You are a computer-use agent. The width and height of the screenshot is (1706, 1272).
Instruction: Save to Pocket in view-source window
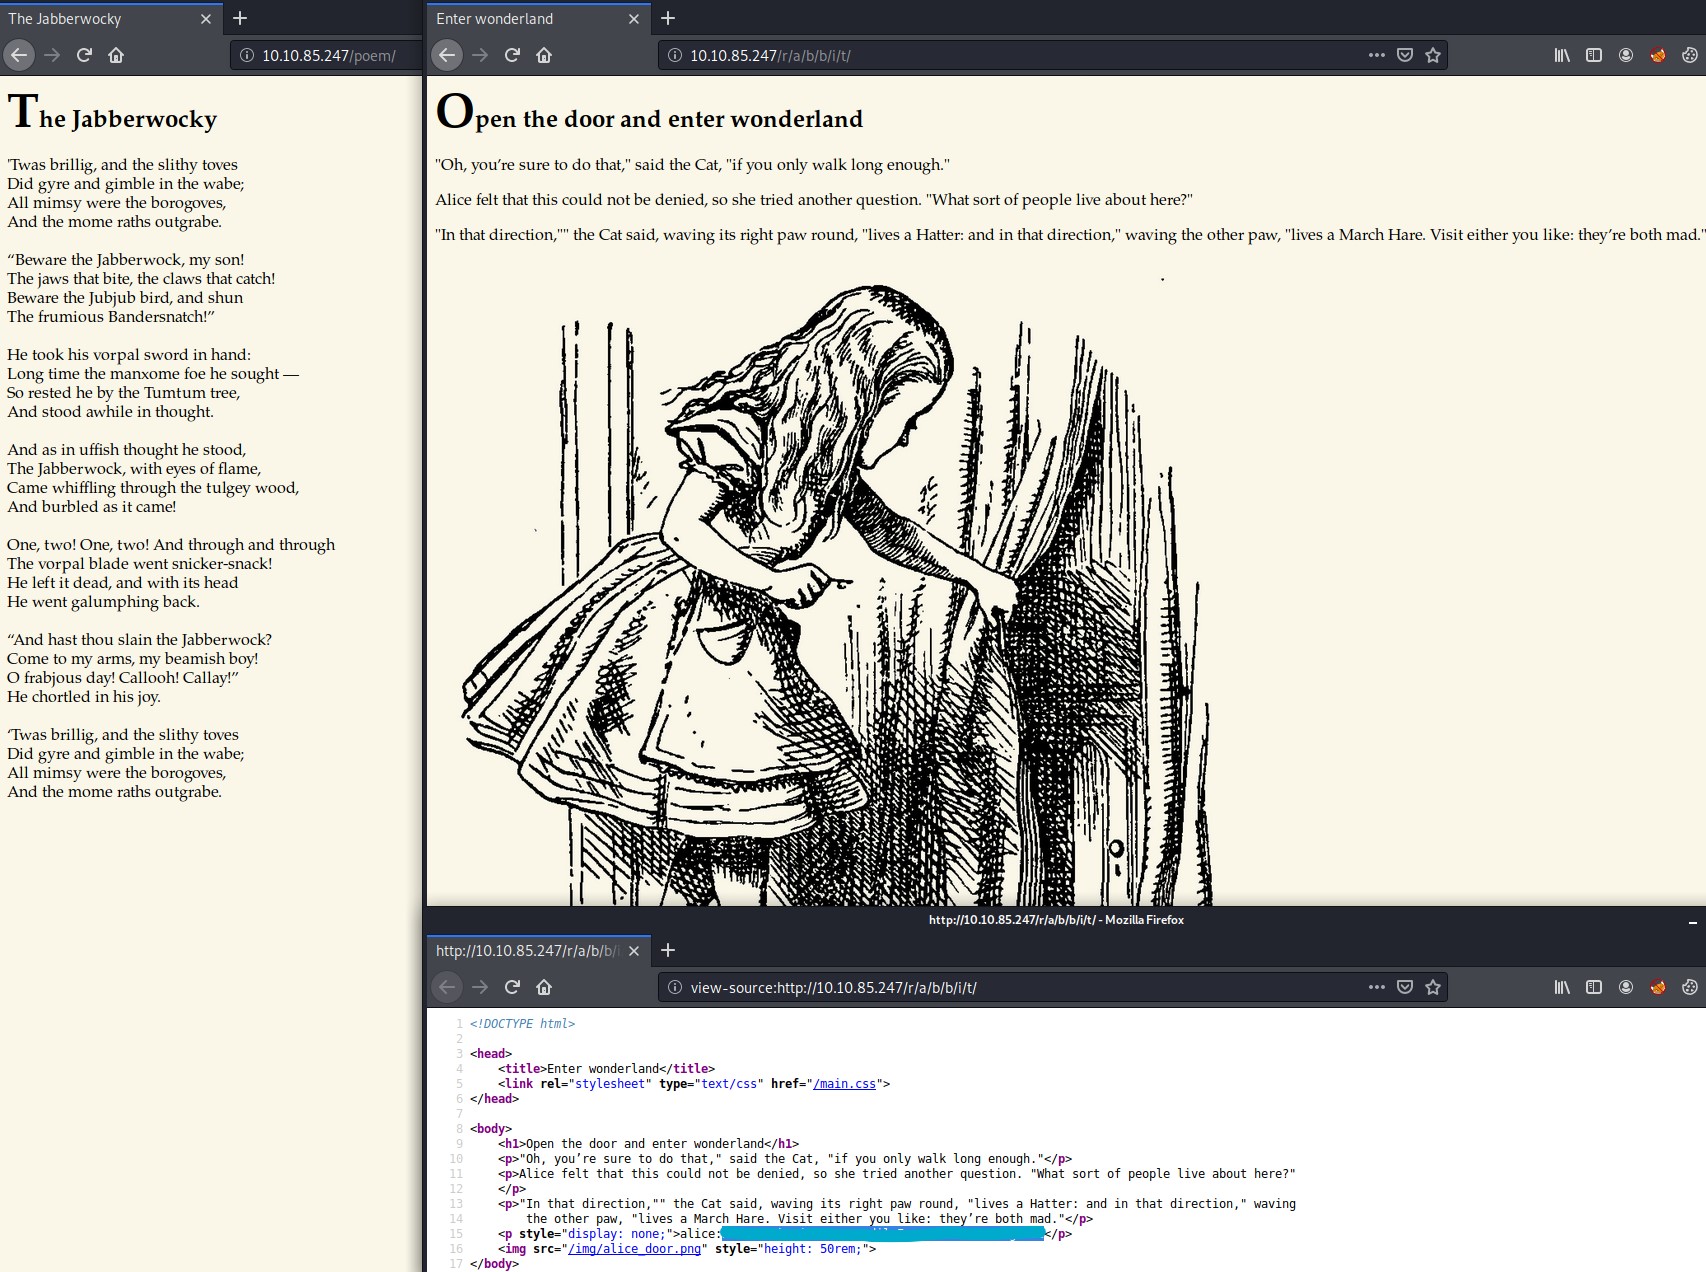coord(1405,987)
